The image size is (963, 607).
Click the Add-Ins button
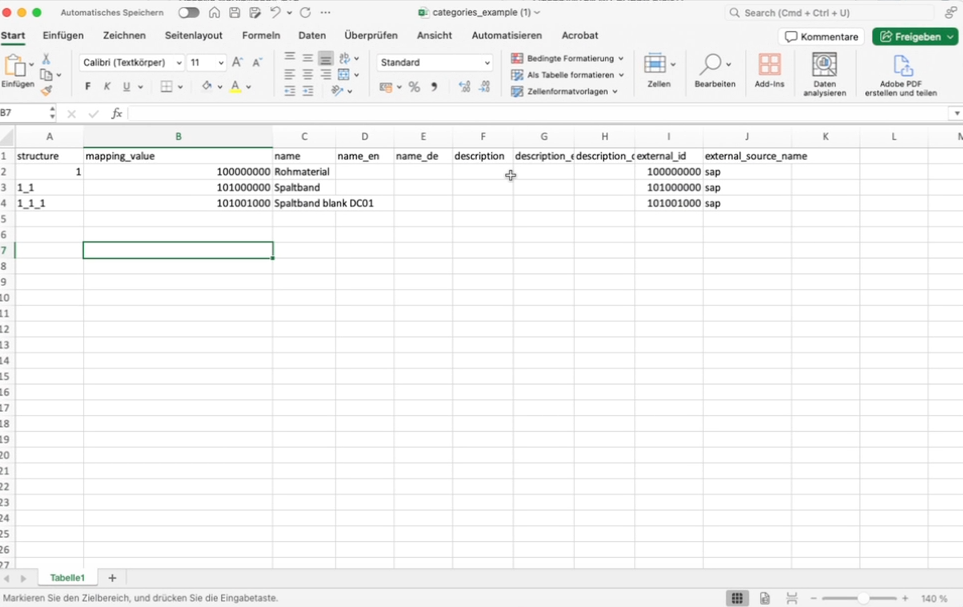[770, 71]
